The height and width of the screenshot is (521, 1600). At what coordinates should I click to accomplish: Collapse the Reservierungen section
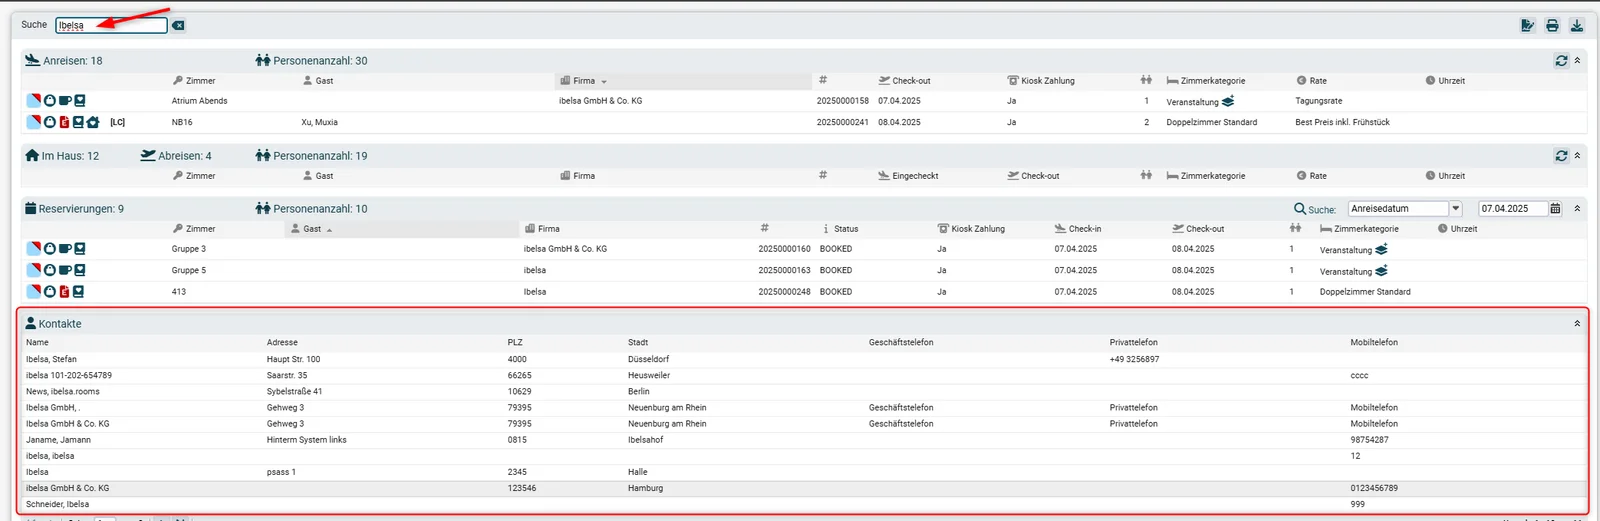[1577, 209]
